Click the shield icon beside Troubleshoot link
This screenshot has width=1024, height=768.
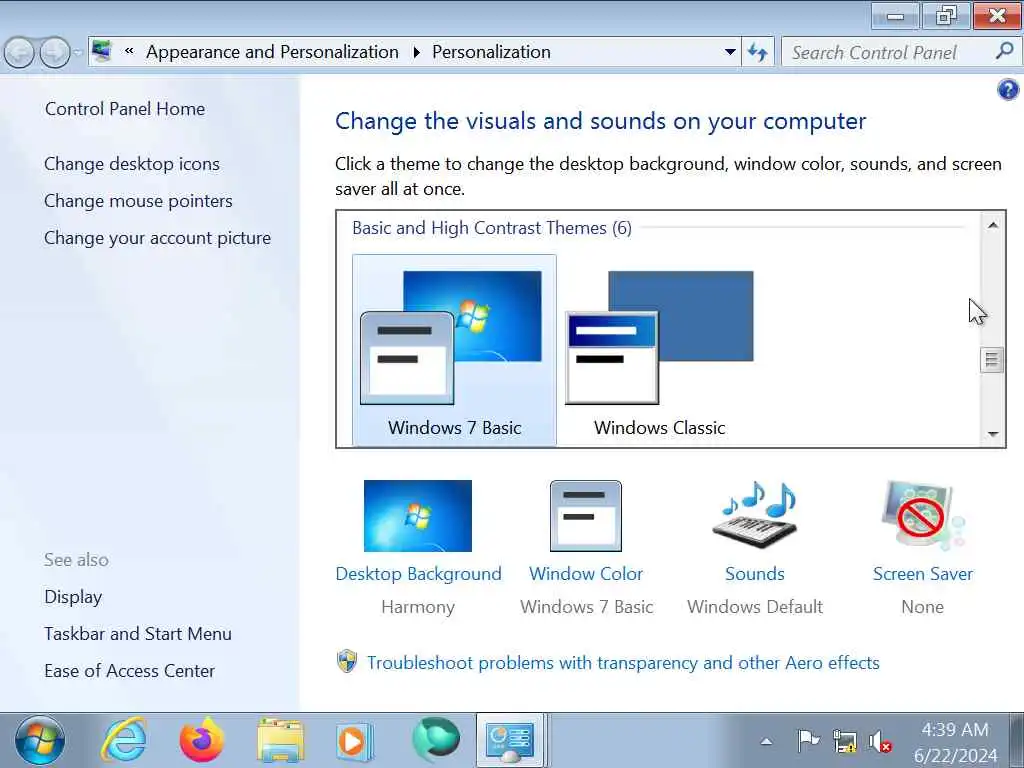347,662
